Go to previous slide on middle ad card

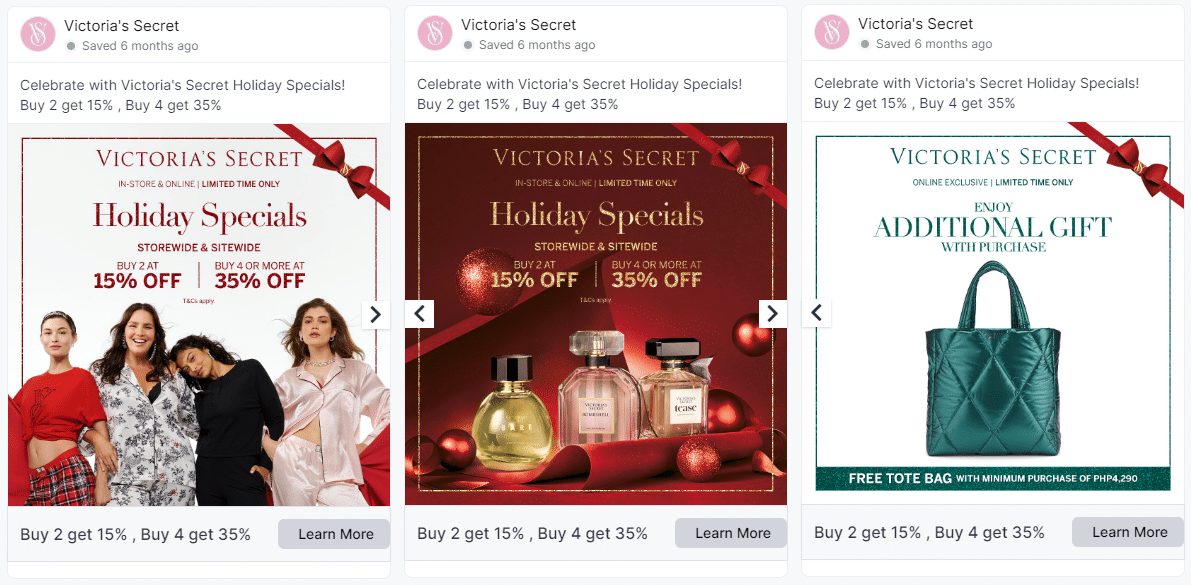tap(420, 314)
